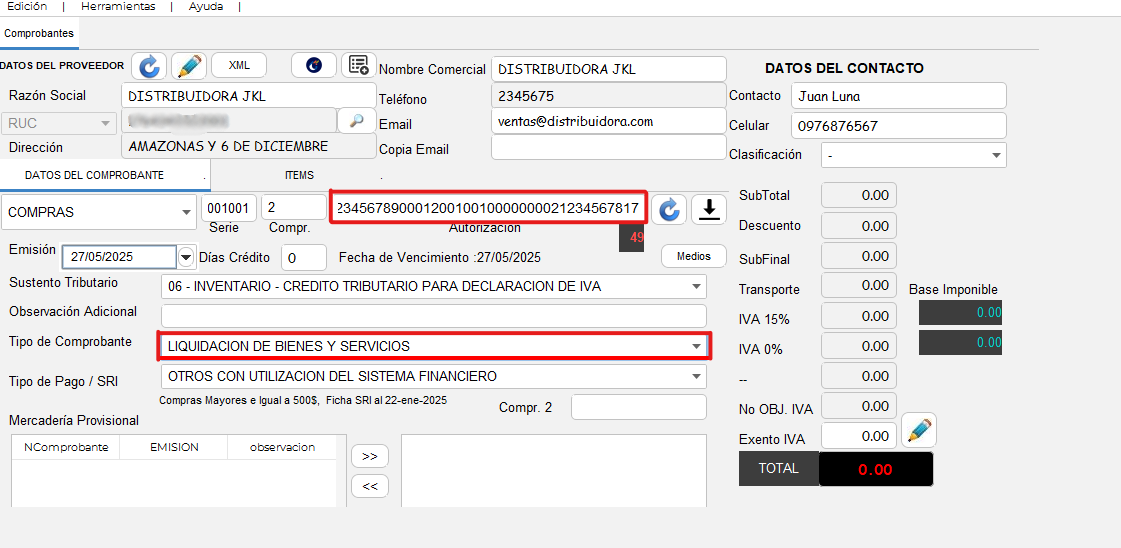The height and width of the screenshot is (548, 1121).
Task: Switch to the ITEMS tab
Action: pos(299,175)
